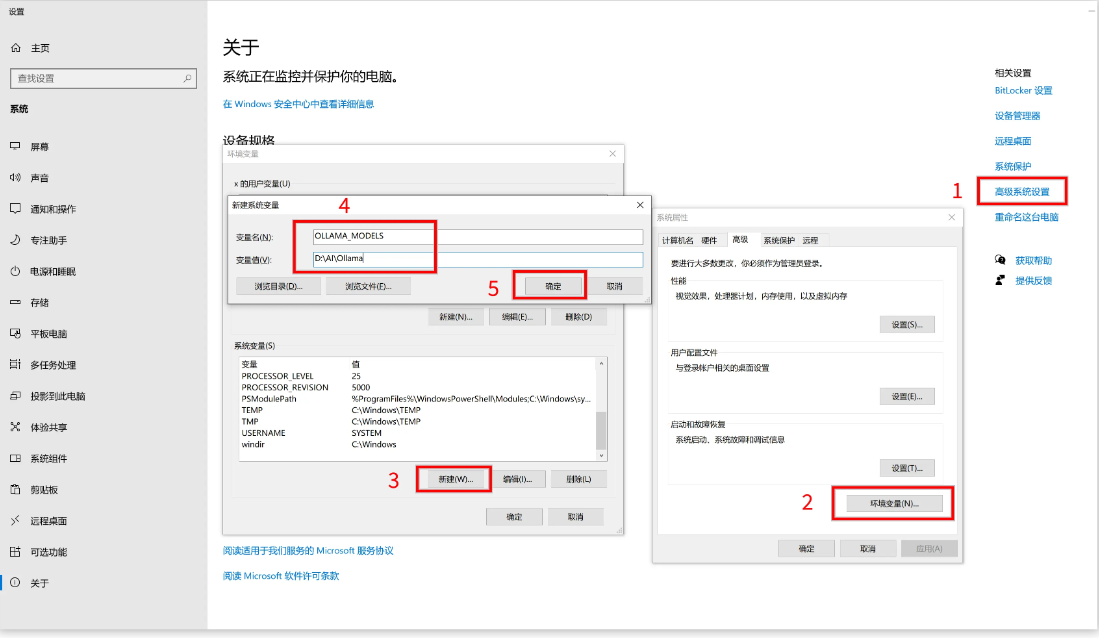Open Windows Security details link

pyautogui.click(x=299, y=104)
